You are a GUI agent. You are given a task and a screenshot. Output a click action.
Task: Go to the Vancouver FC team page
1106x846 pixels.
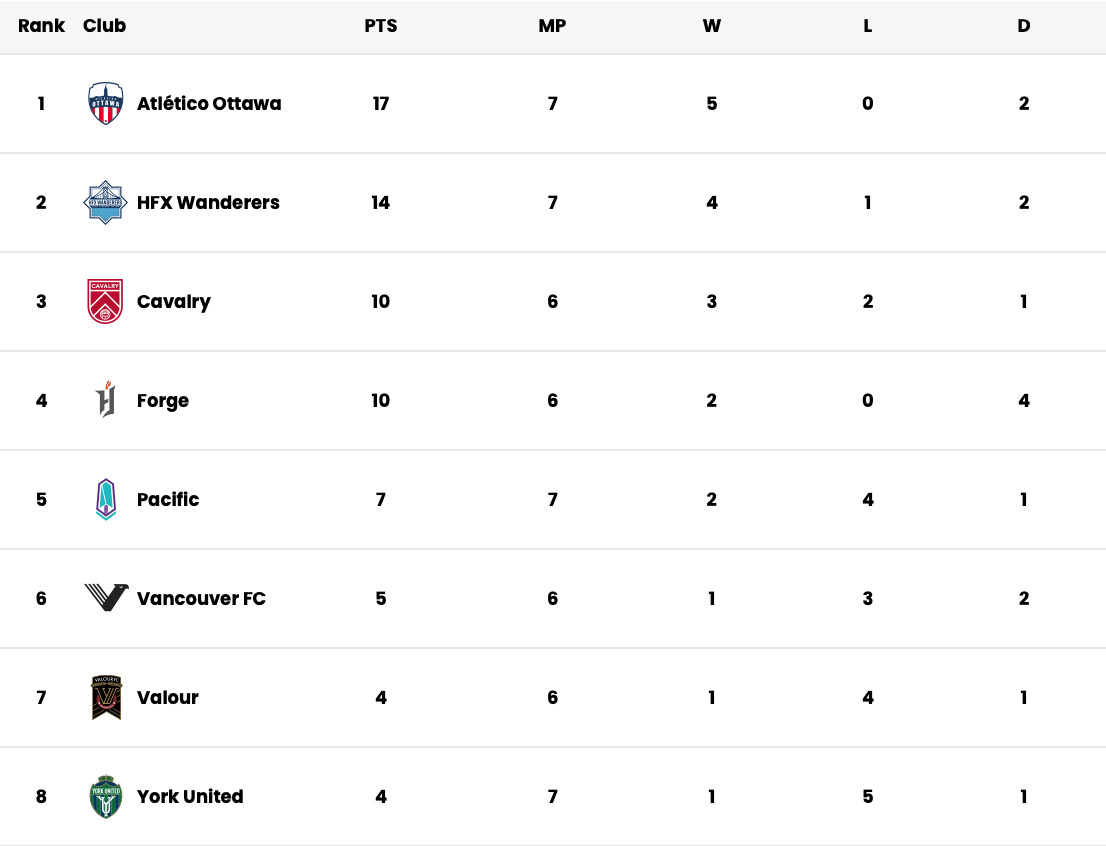coord(201,598)
